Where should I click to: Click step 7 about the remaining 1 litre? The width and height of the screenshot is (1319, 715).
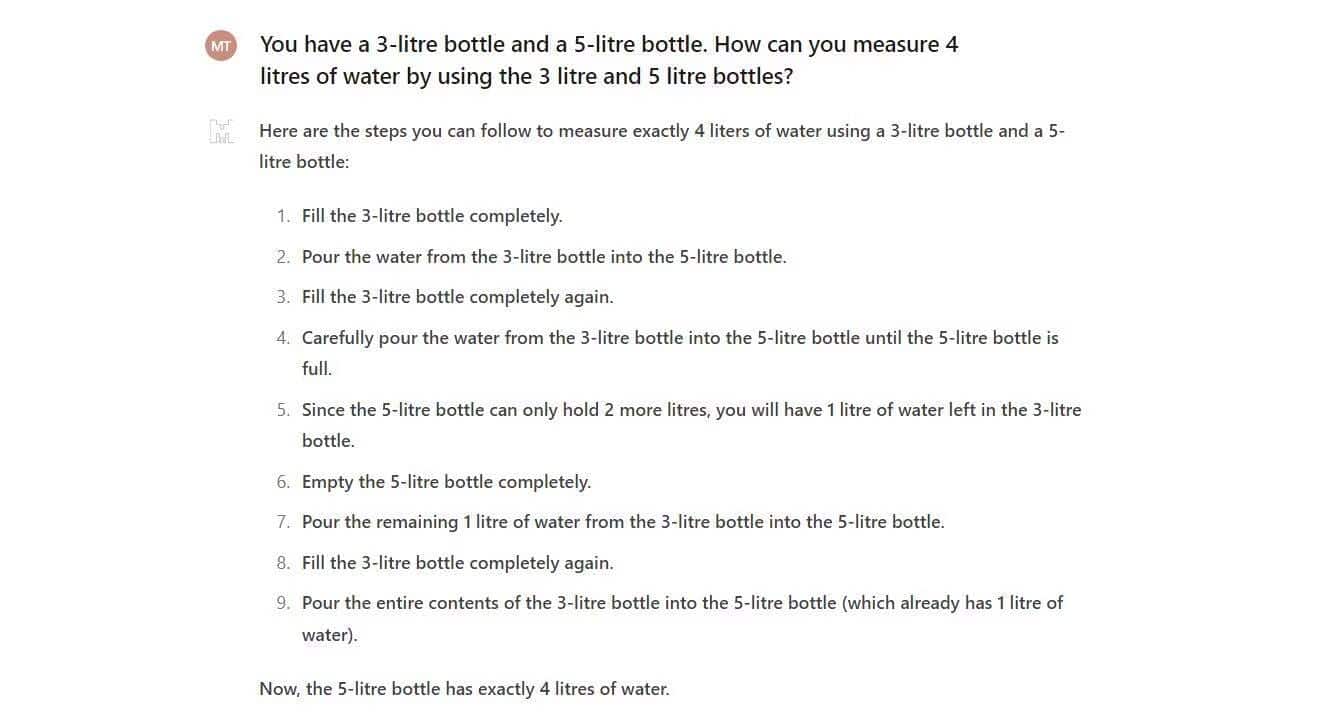coord(623,522)
